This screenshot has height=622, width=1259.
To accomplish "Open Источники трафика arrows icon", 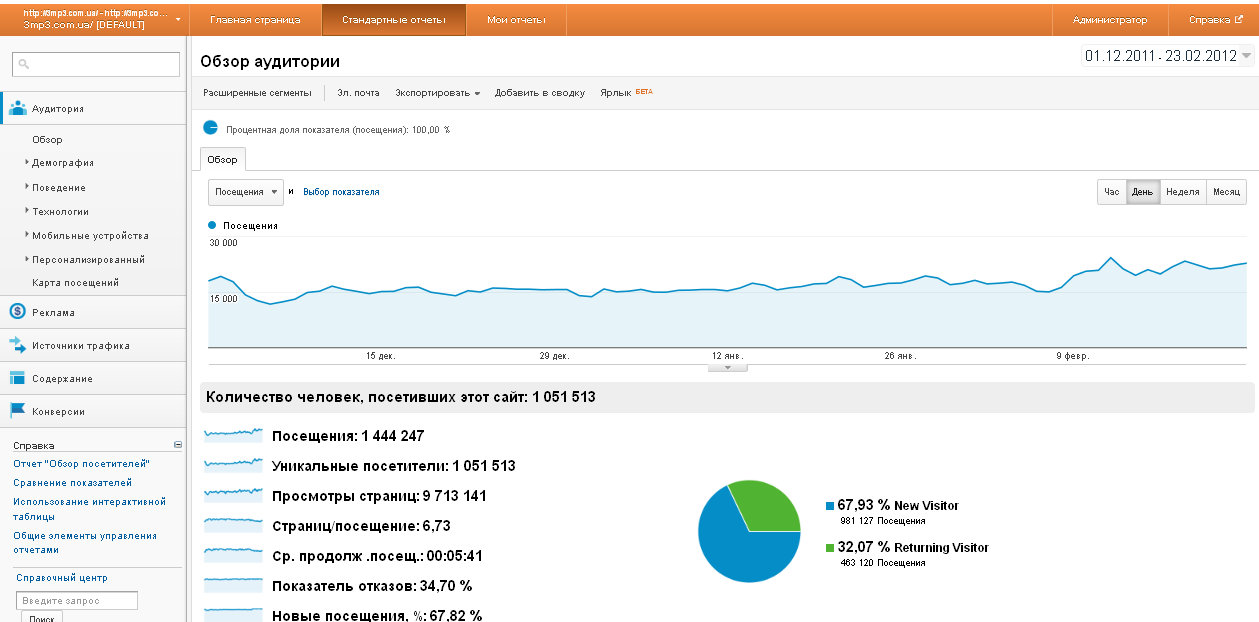I will pos(17,345).
